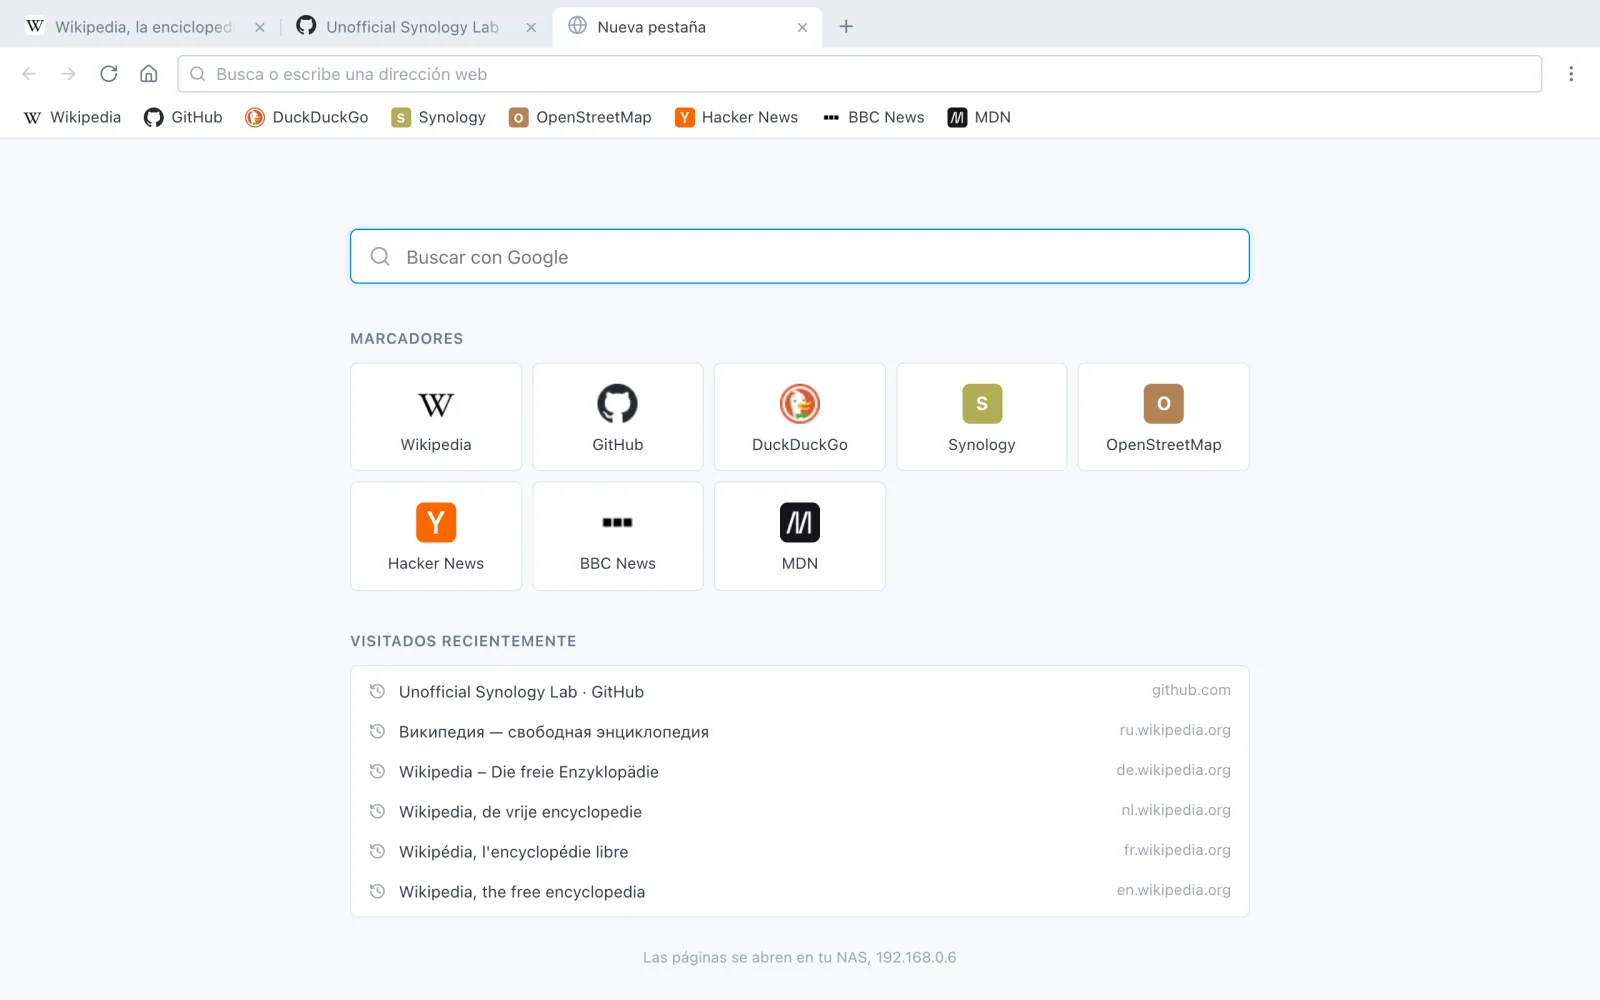Switch to the Wikipedia, la enciclopedia tab

tap(145, 27)
